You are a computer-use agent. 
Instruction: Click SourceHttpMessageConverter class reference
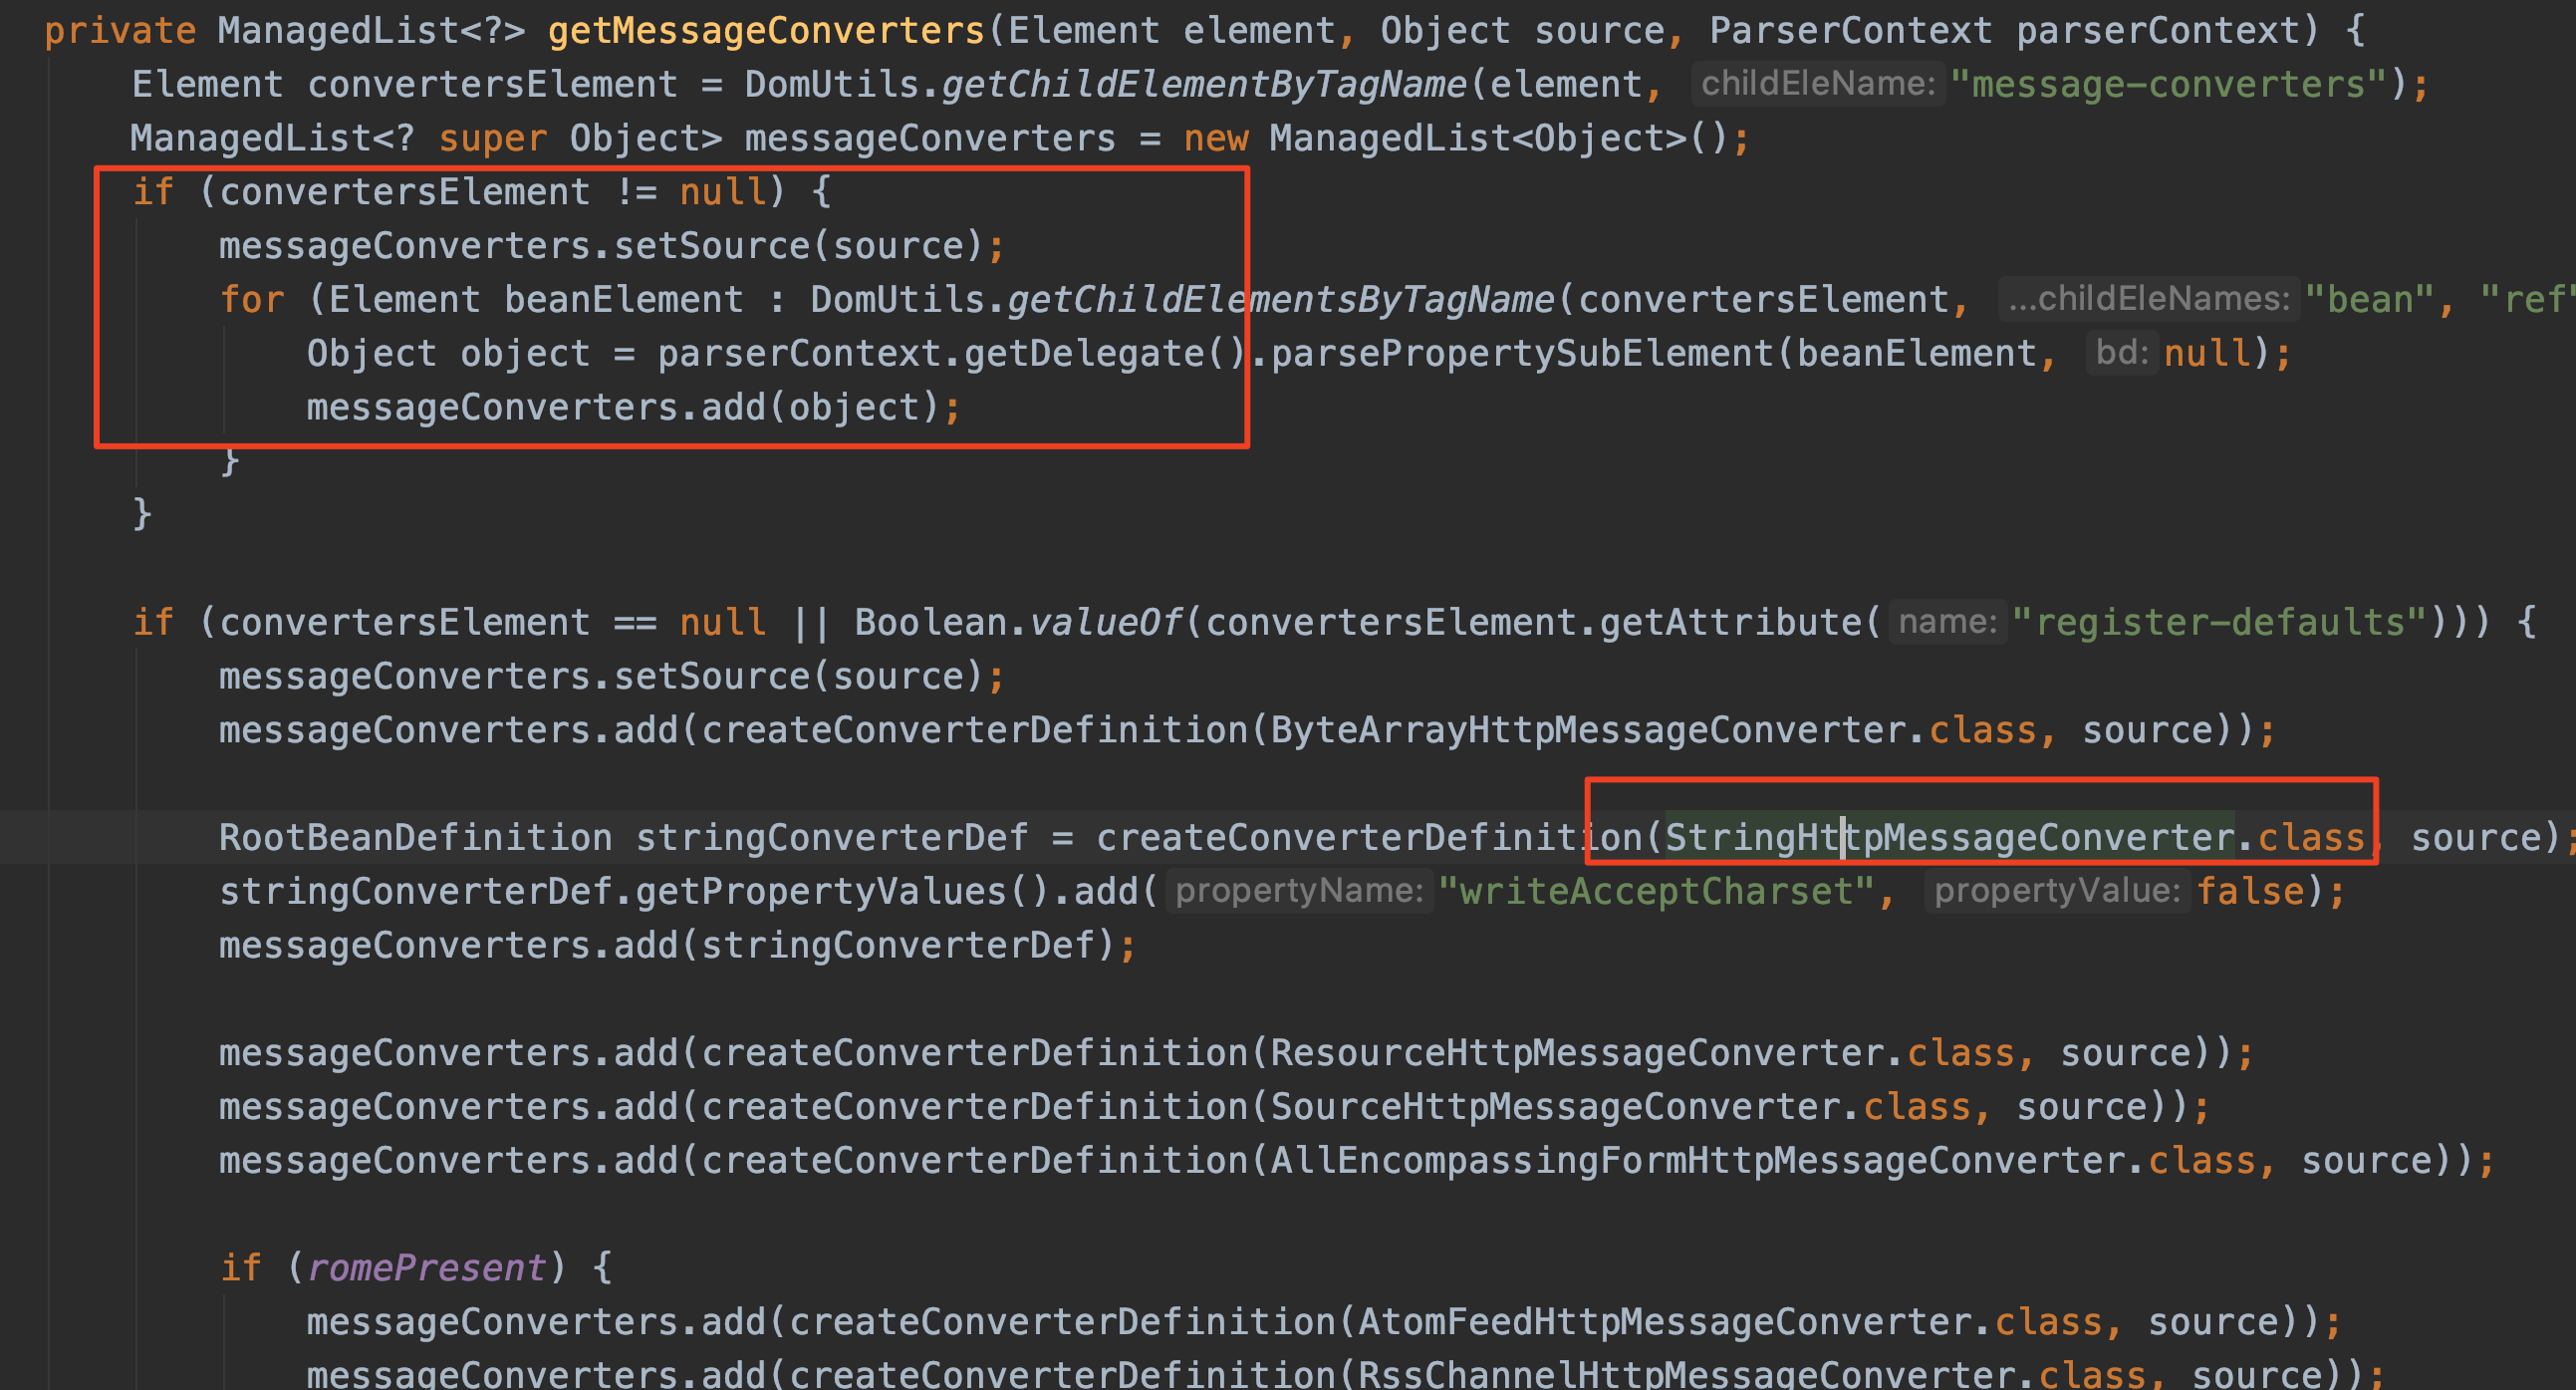point(1554,1108)
